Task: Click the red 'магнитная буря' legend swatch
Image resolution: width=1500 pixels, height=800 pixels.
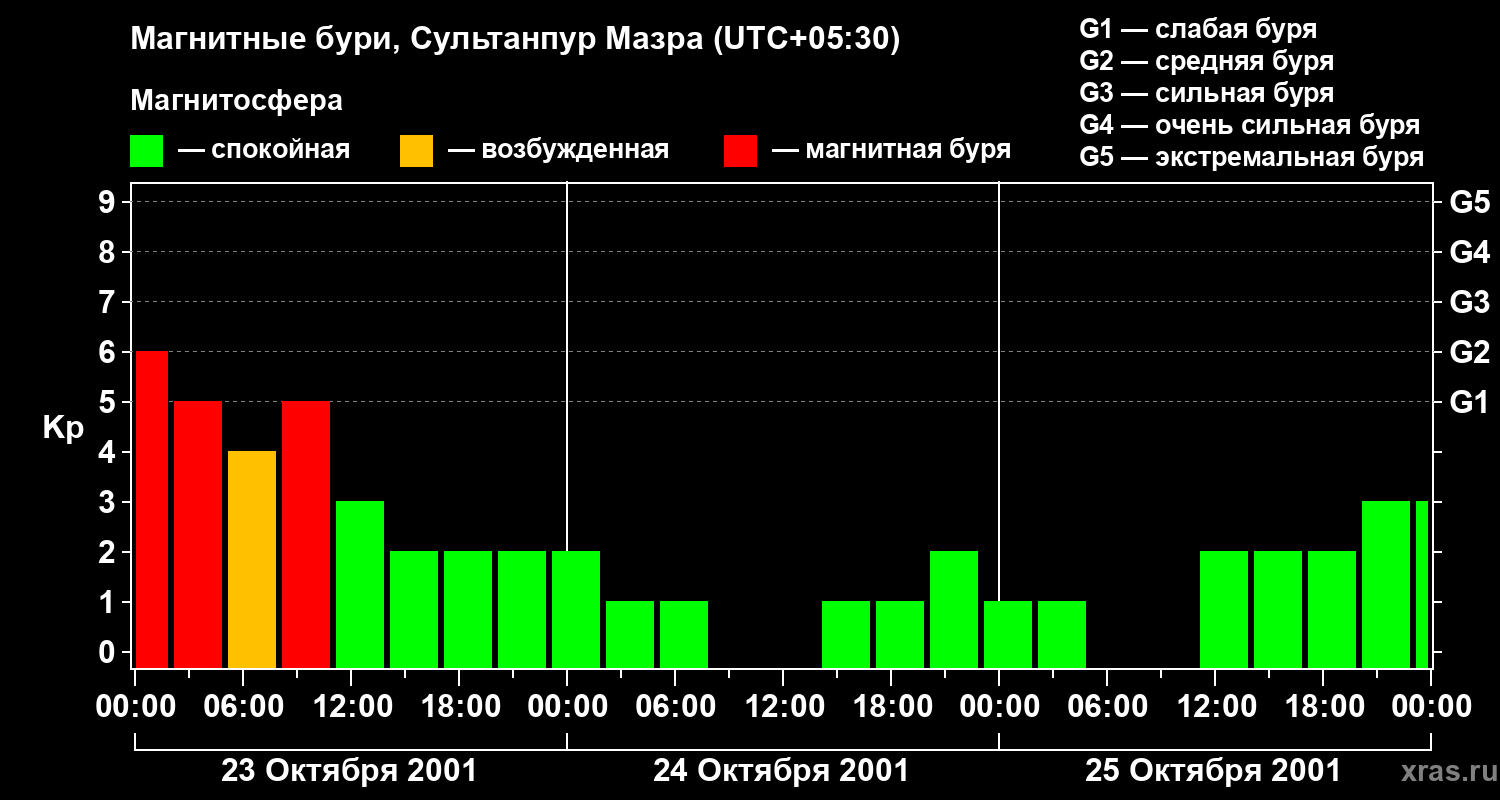Action: [740, 151]
